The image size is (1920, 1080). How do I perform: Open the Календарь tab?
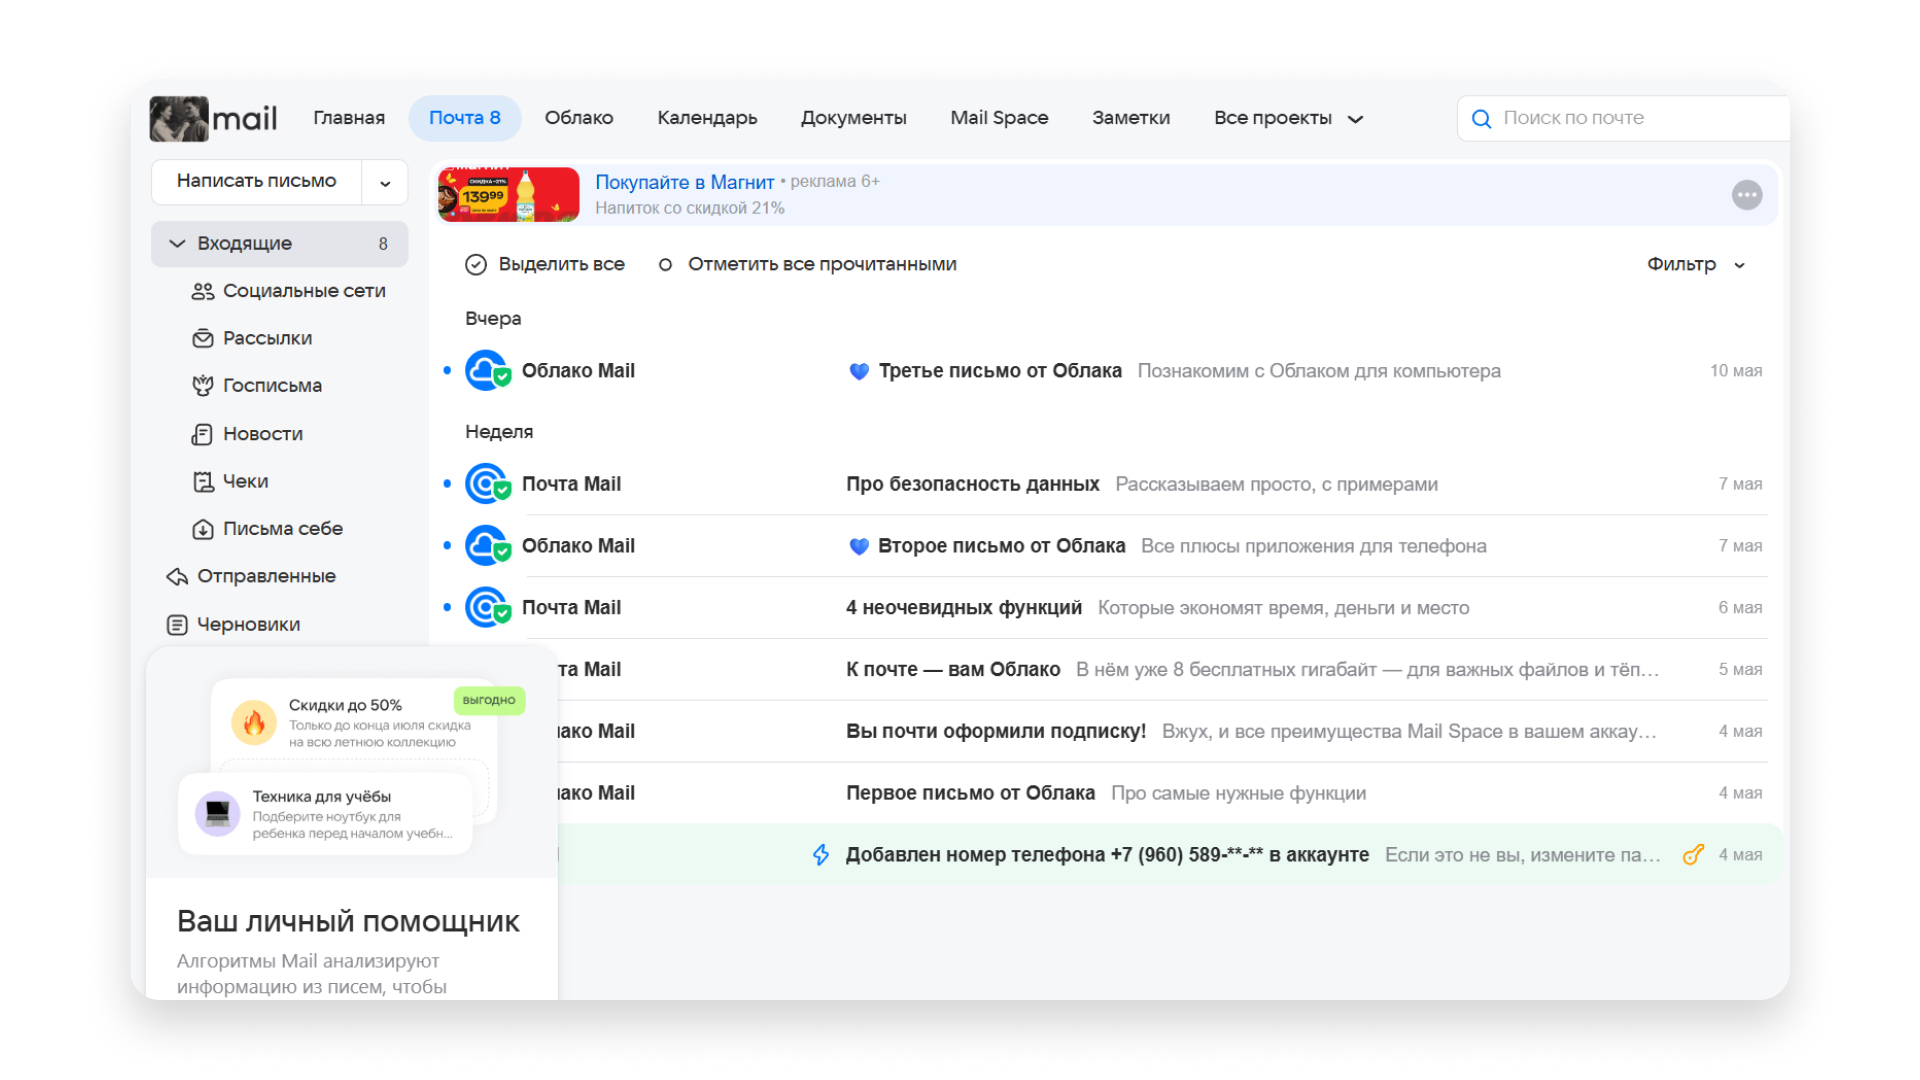tap(707, 118)
